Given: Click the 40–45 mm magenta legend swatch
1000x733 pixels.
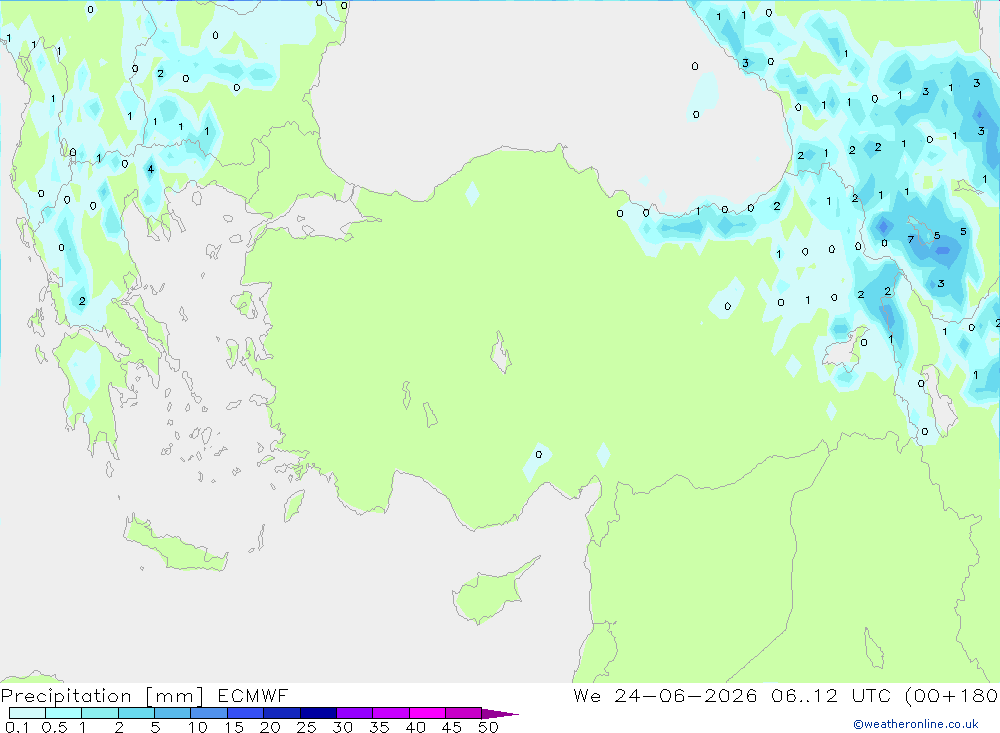Looking at the screenshot, I should click(427, 713).
